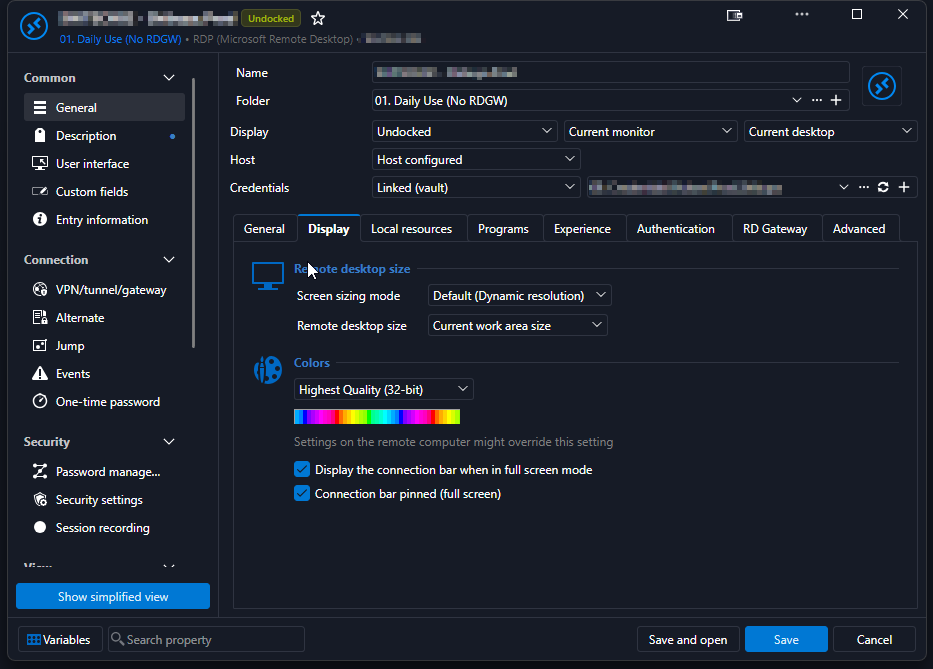
Task: Click the credentials ellipsis options icon
Action: (x=863, y=187)
